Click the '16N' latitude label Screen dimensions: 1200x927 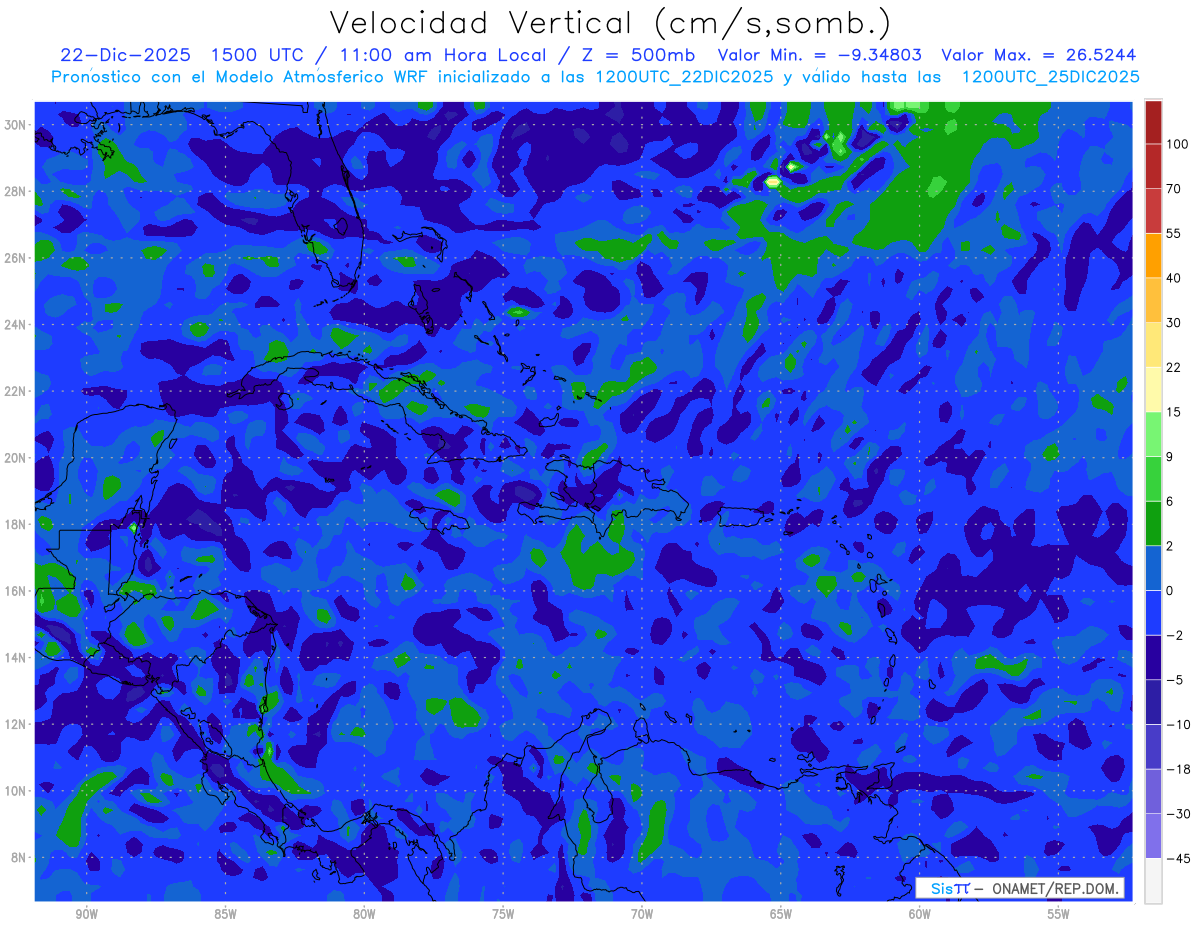point(17,591)
